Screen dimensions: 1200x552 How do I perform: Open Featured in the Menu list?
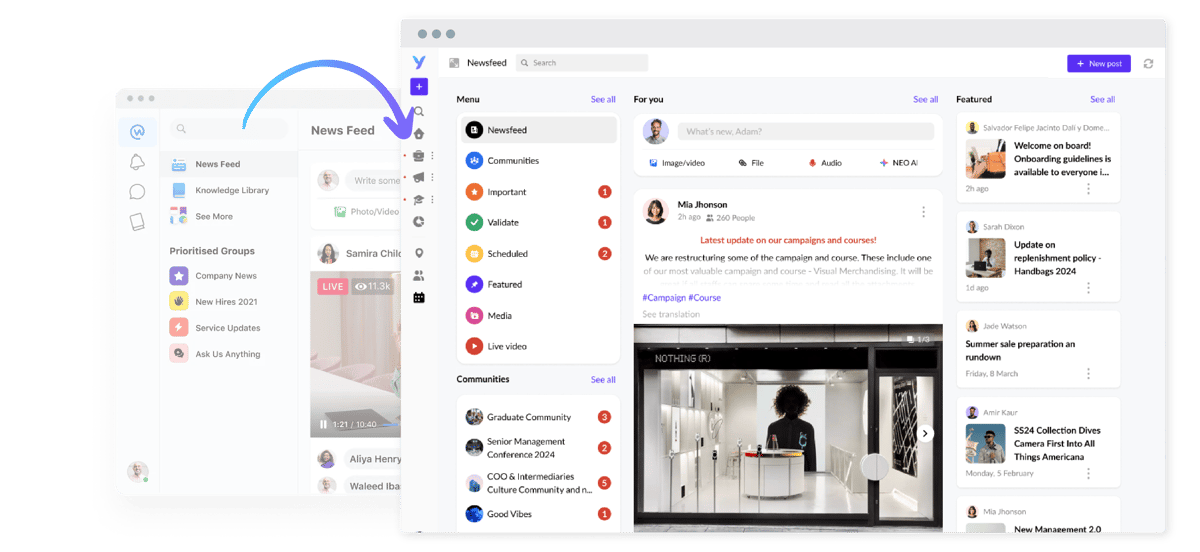[x=539, y=285]
